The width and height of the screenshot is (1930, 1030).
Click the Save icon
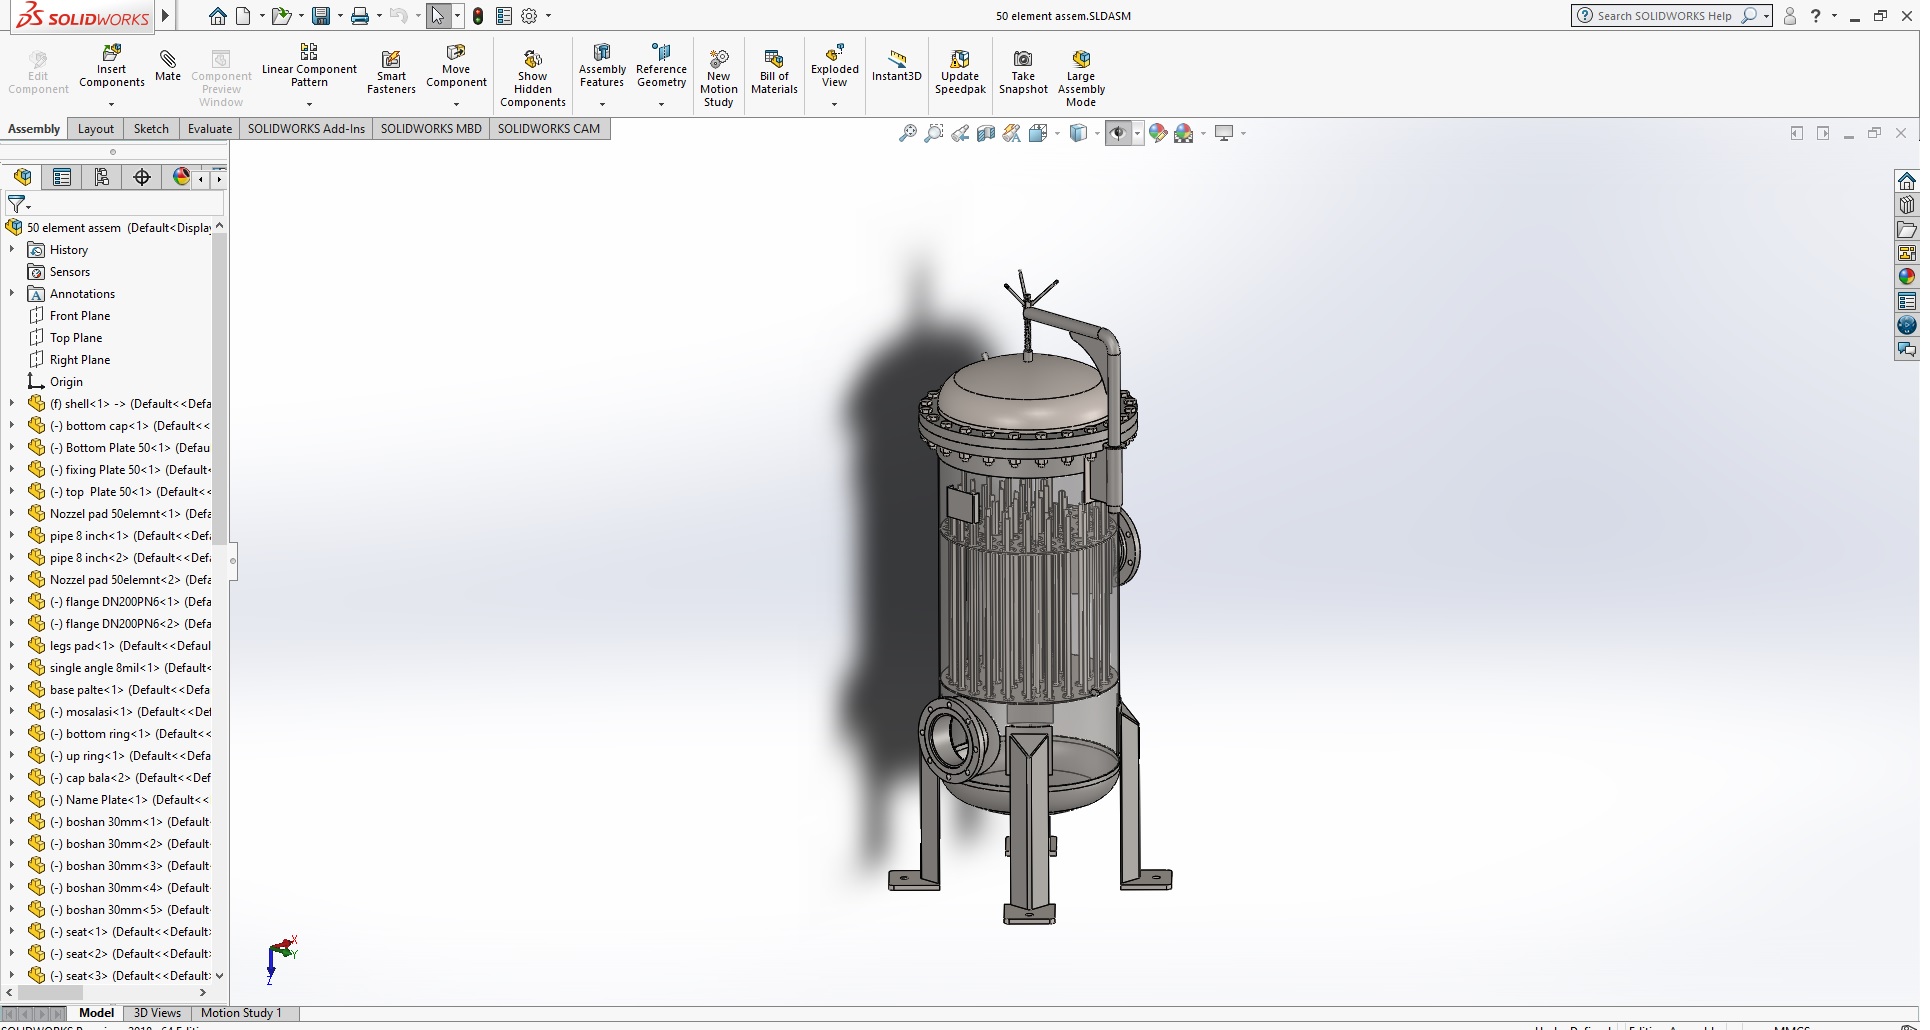[321, 16]
